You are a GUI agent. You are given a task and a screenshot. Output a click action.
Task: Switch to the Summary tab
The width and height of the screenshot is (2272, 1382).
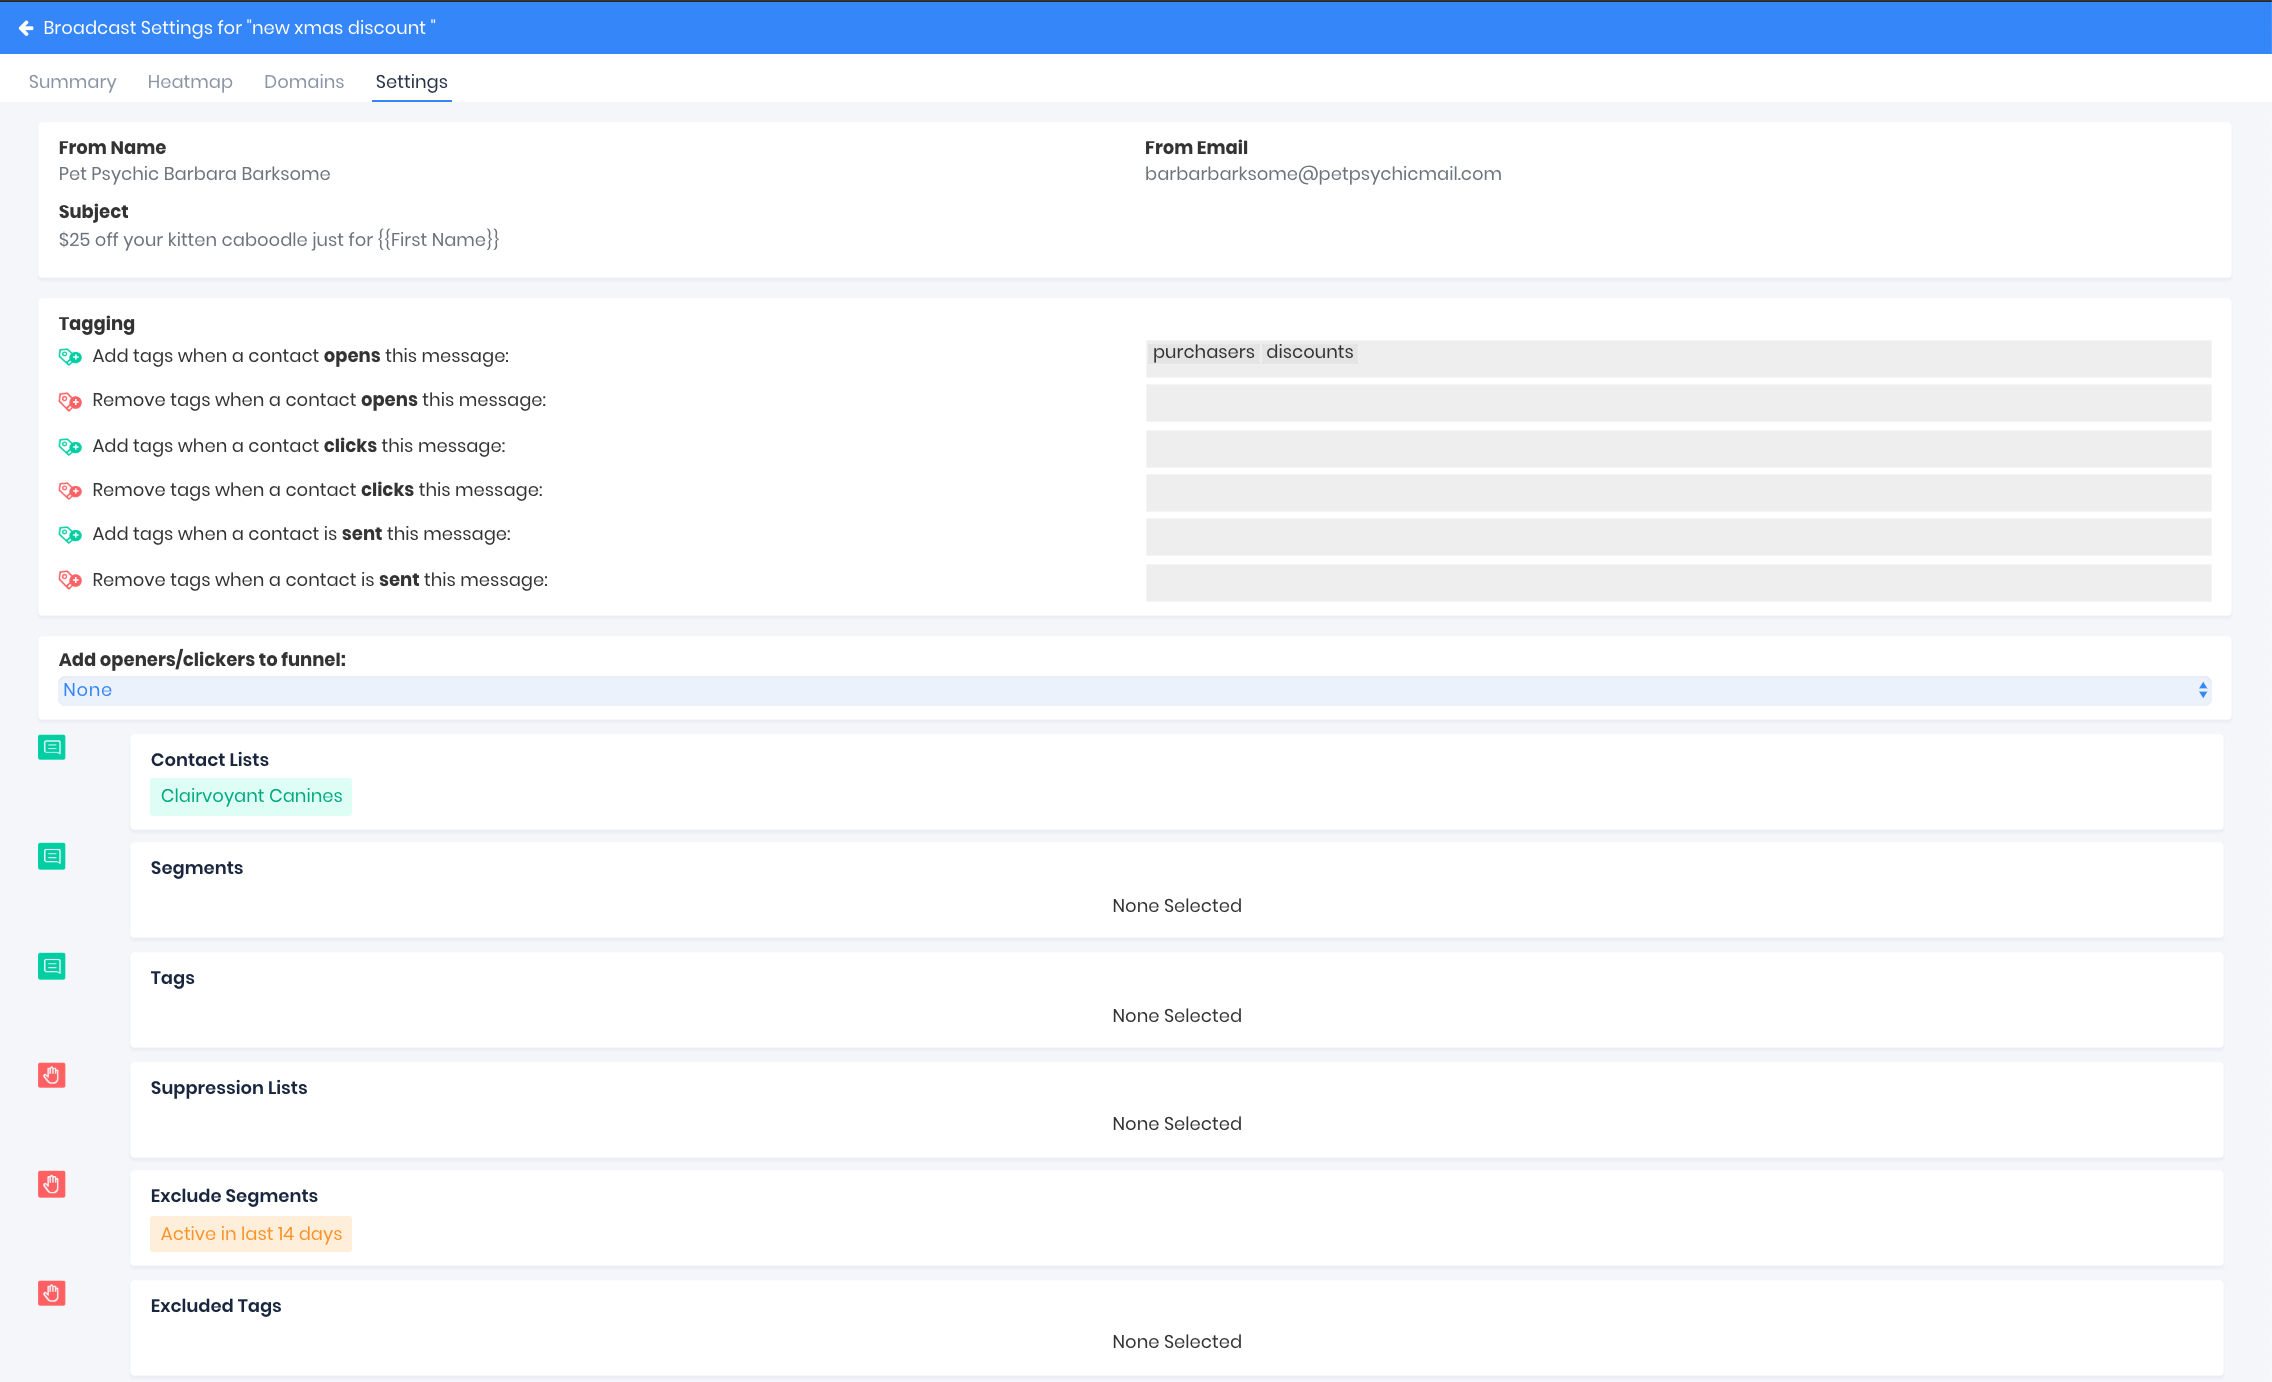pos(72,82)
